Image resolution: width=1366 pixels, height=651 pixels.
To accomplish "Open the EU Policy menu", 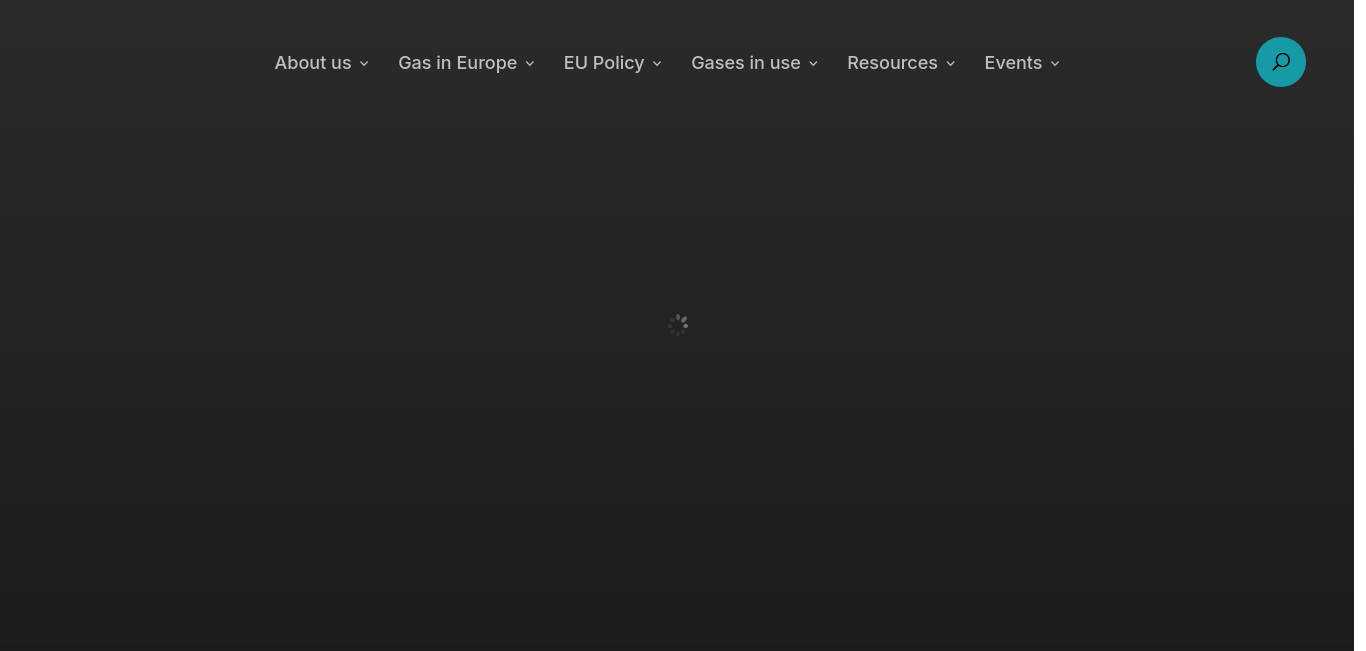I will click(x=612, y=63).
